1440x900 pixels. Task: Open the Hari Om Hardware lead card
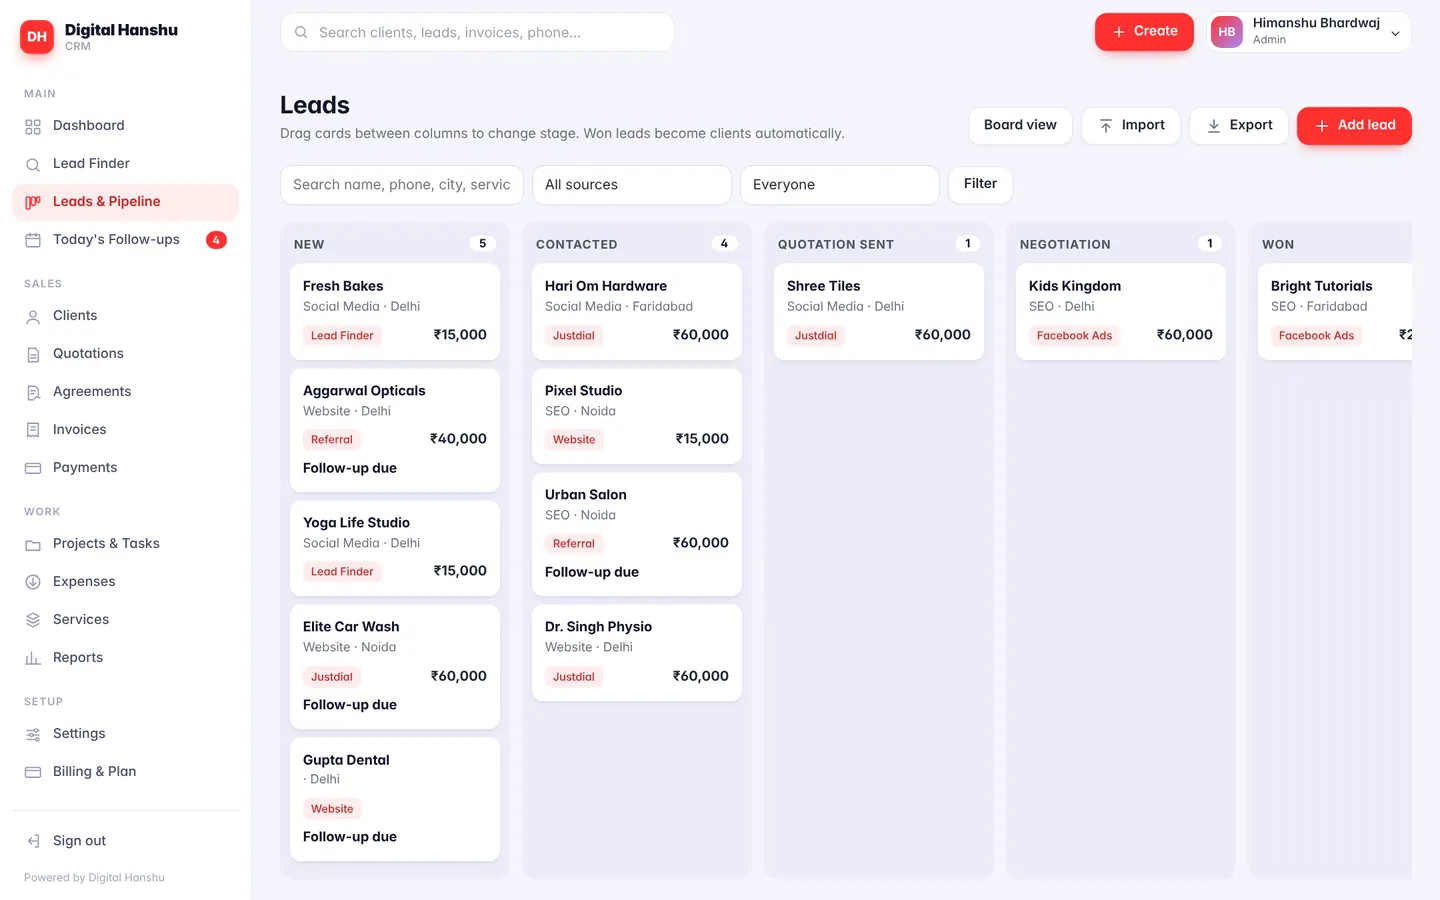637,312
